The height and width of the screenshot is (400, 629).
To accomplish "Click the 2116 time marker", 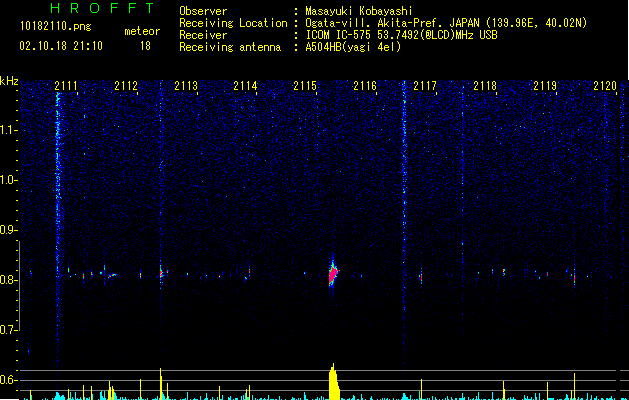I will pos(365,86).
